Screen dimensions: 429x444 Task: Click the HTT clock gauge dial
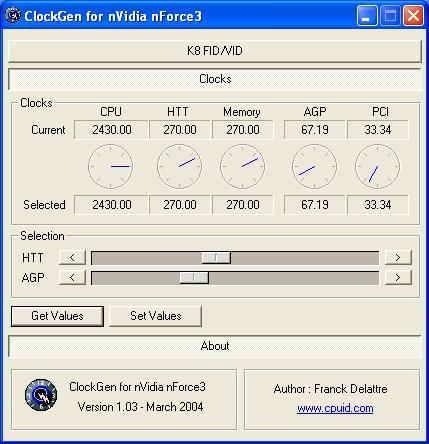point(180,166)
